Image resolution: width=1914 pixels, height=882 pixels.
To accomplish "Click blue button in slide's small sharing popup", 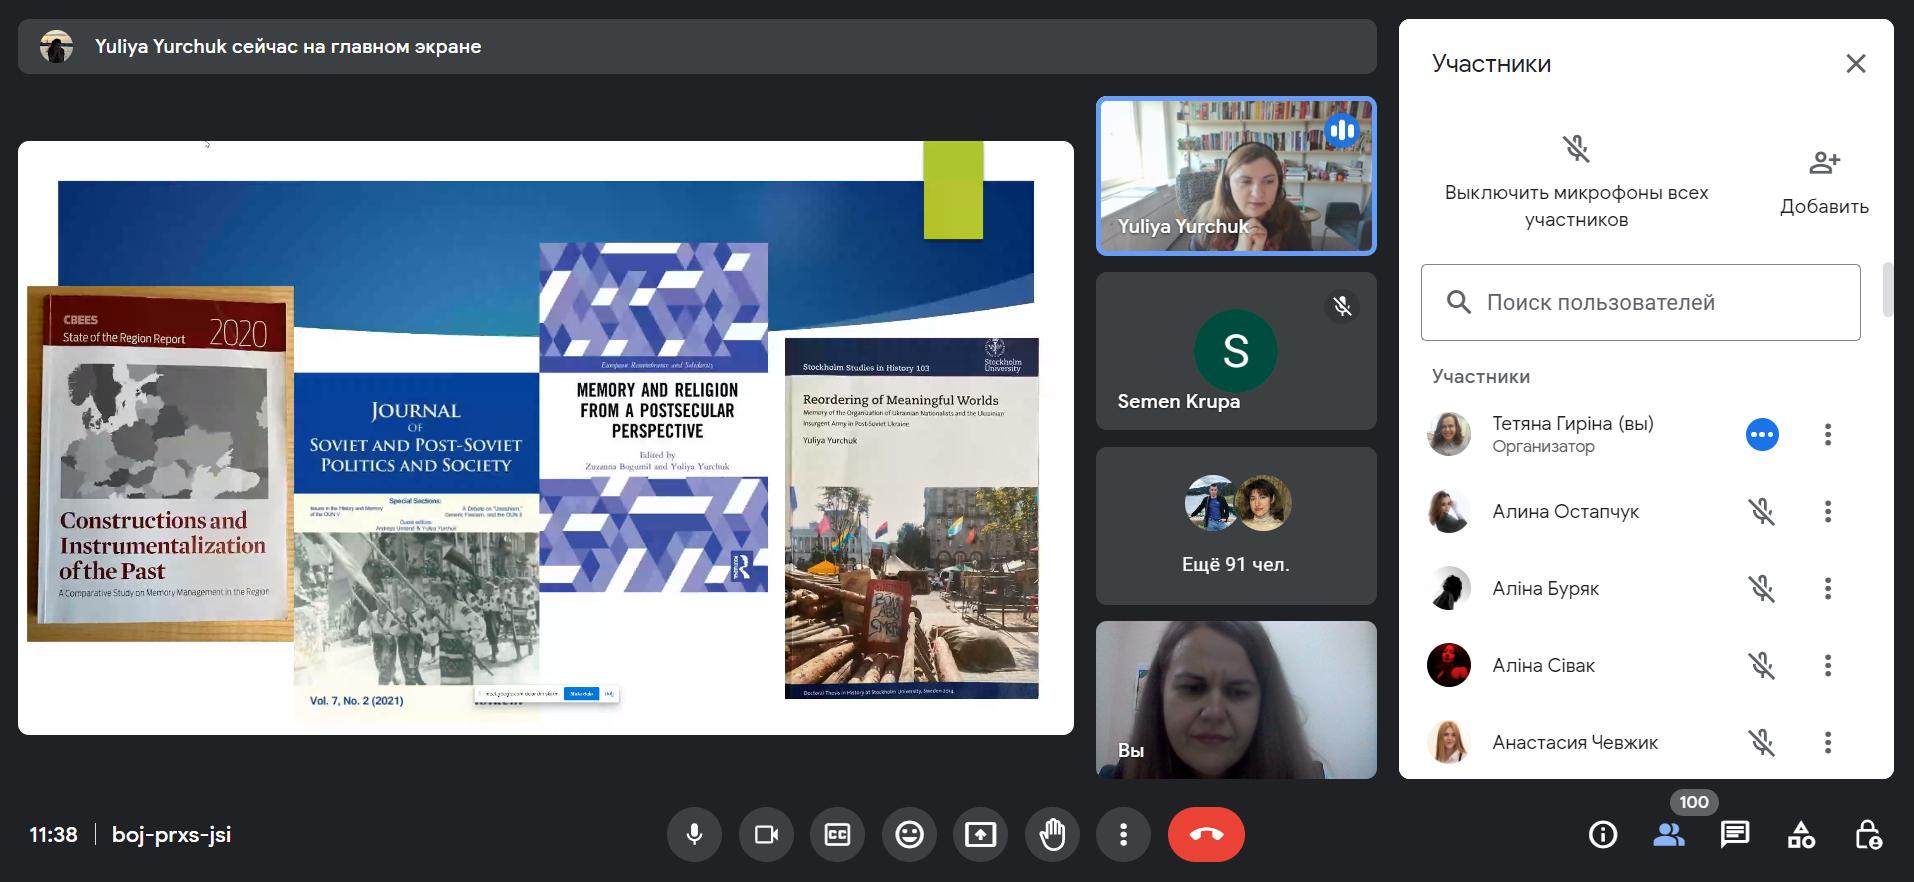I will [x=581, y=693].
